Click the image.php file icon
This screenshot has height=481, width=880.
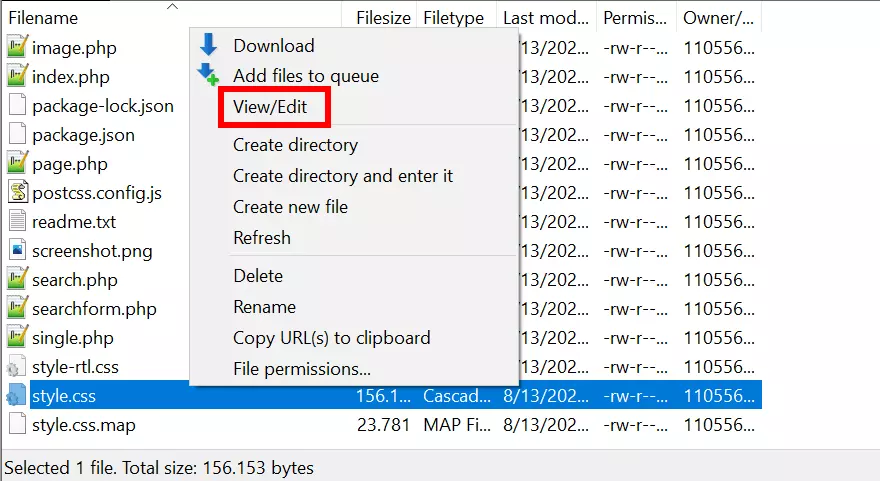pyautogui.click(x=17, y=47)
